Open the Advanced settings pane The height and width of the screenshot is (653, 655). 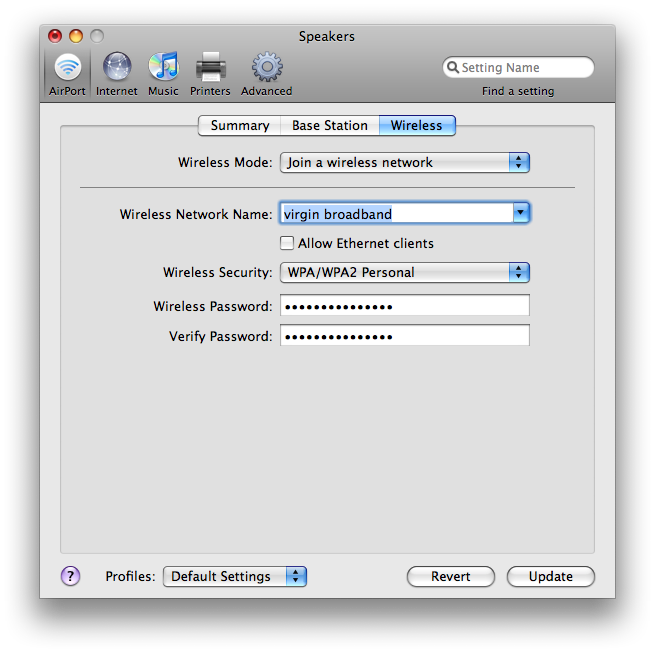point(267,74)
